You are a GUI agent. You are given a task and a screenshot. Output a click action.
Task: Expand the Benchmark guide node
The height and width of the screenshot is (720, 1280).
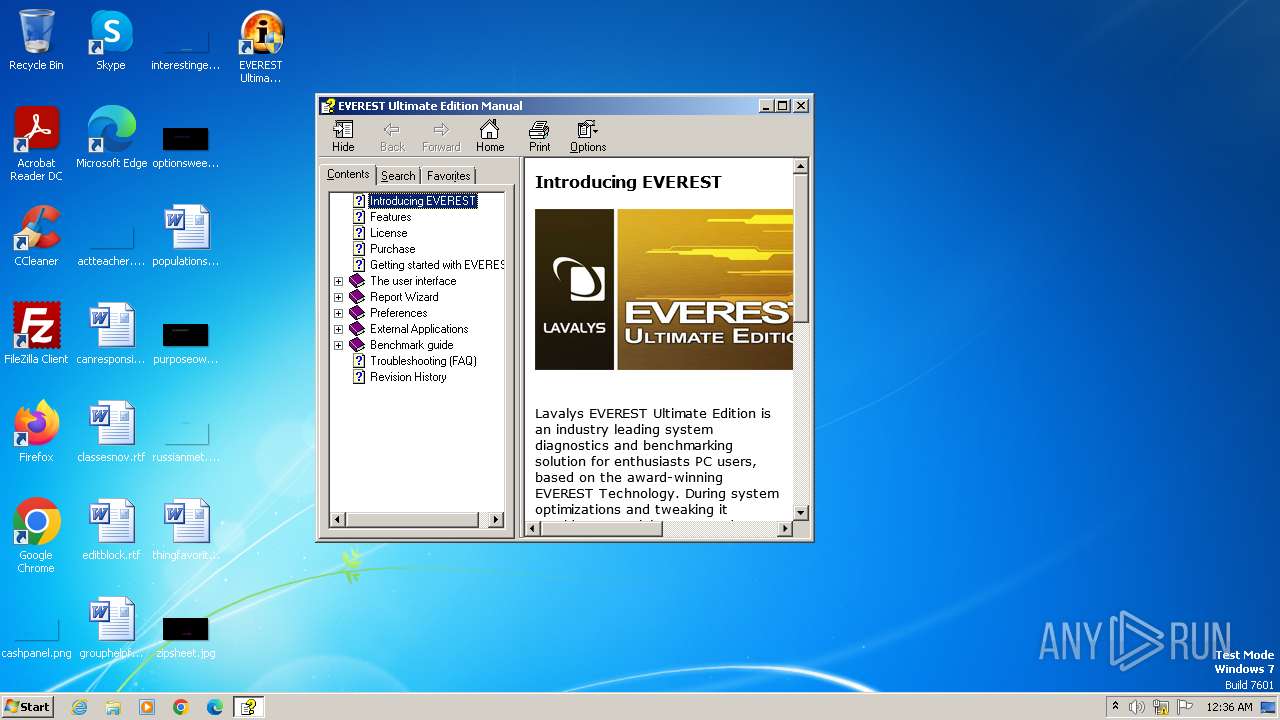338,345
